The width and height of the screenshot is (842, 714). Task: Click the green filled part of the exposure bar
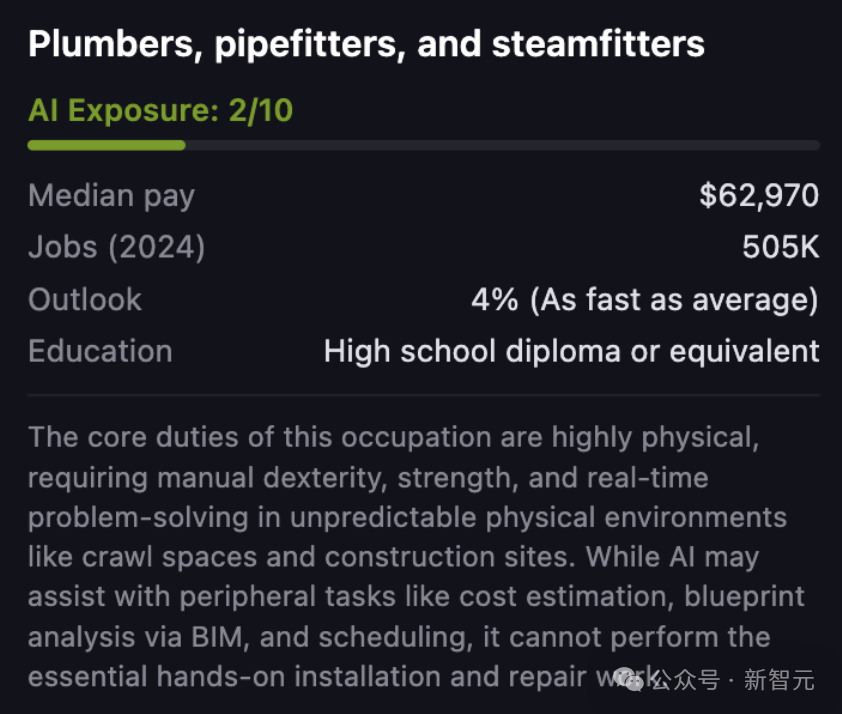pyautogui.click(x=106, y=145)
